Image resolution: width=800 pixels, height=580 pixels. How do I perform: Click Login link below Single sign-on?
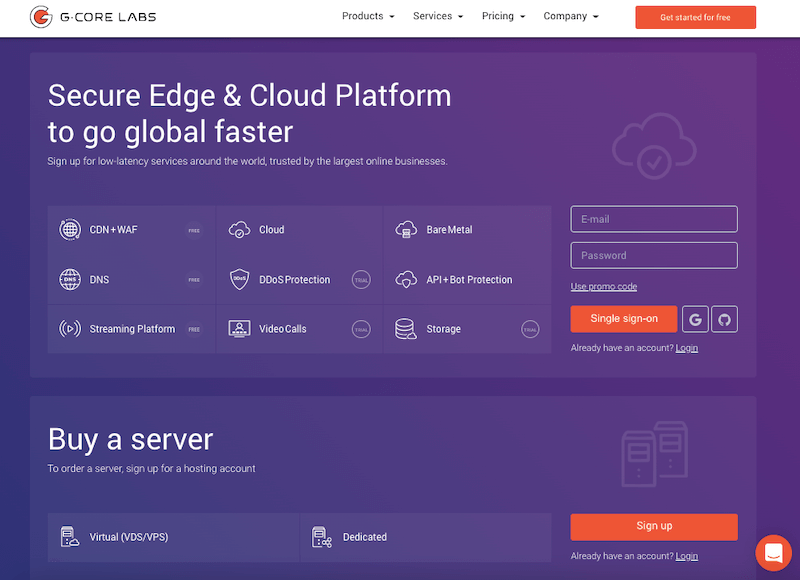click(x=687, y=348)
